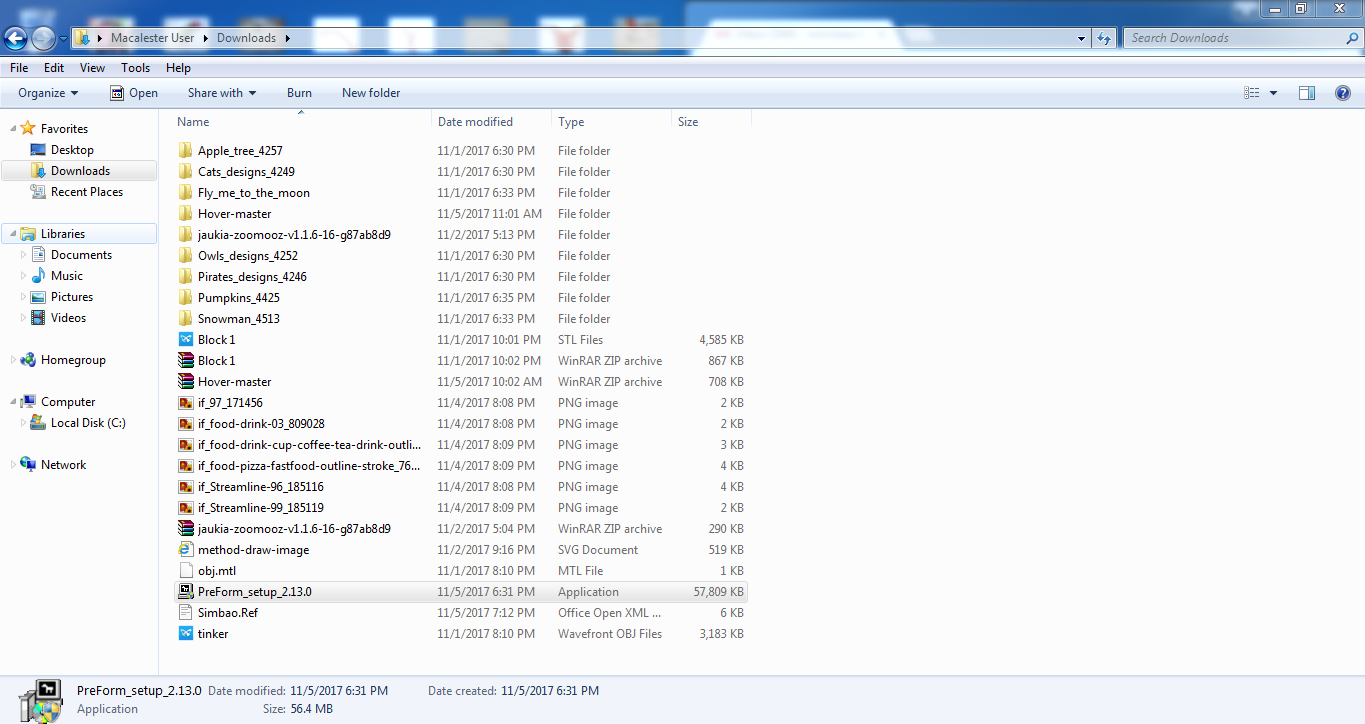The height and width of the screenshot is (724, 1365).
Task: Open the Share with dropdown
Action: (222, 93)
